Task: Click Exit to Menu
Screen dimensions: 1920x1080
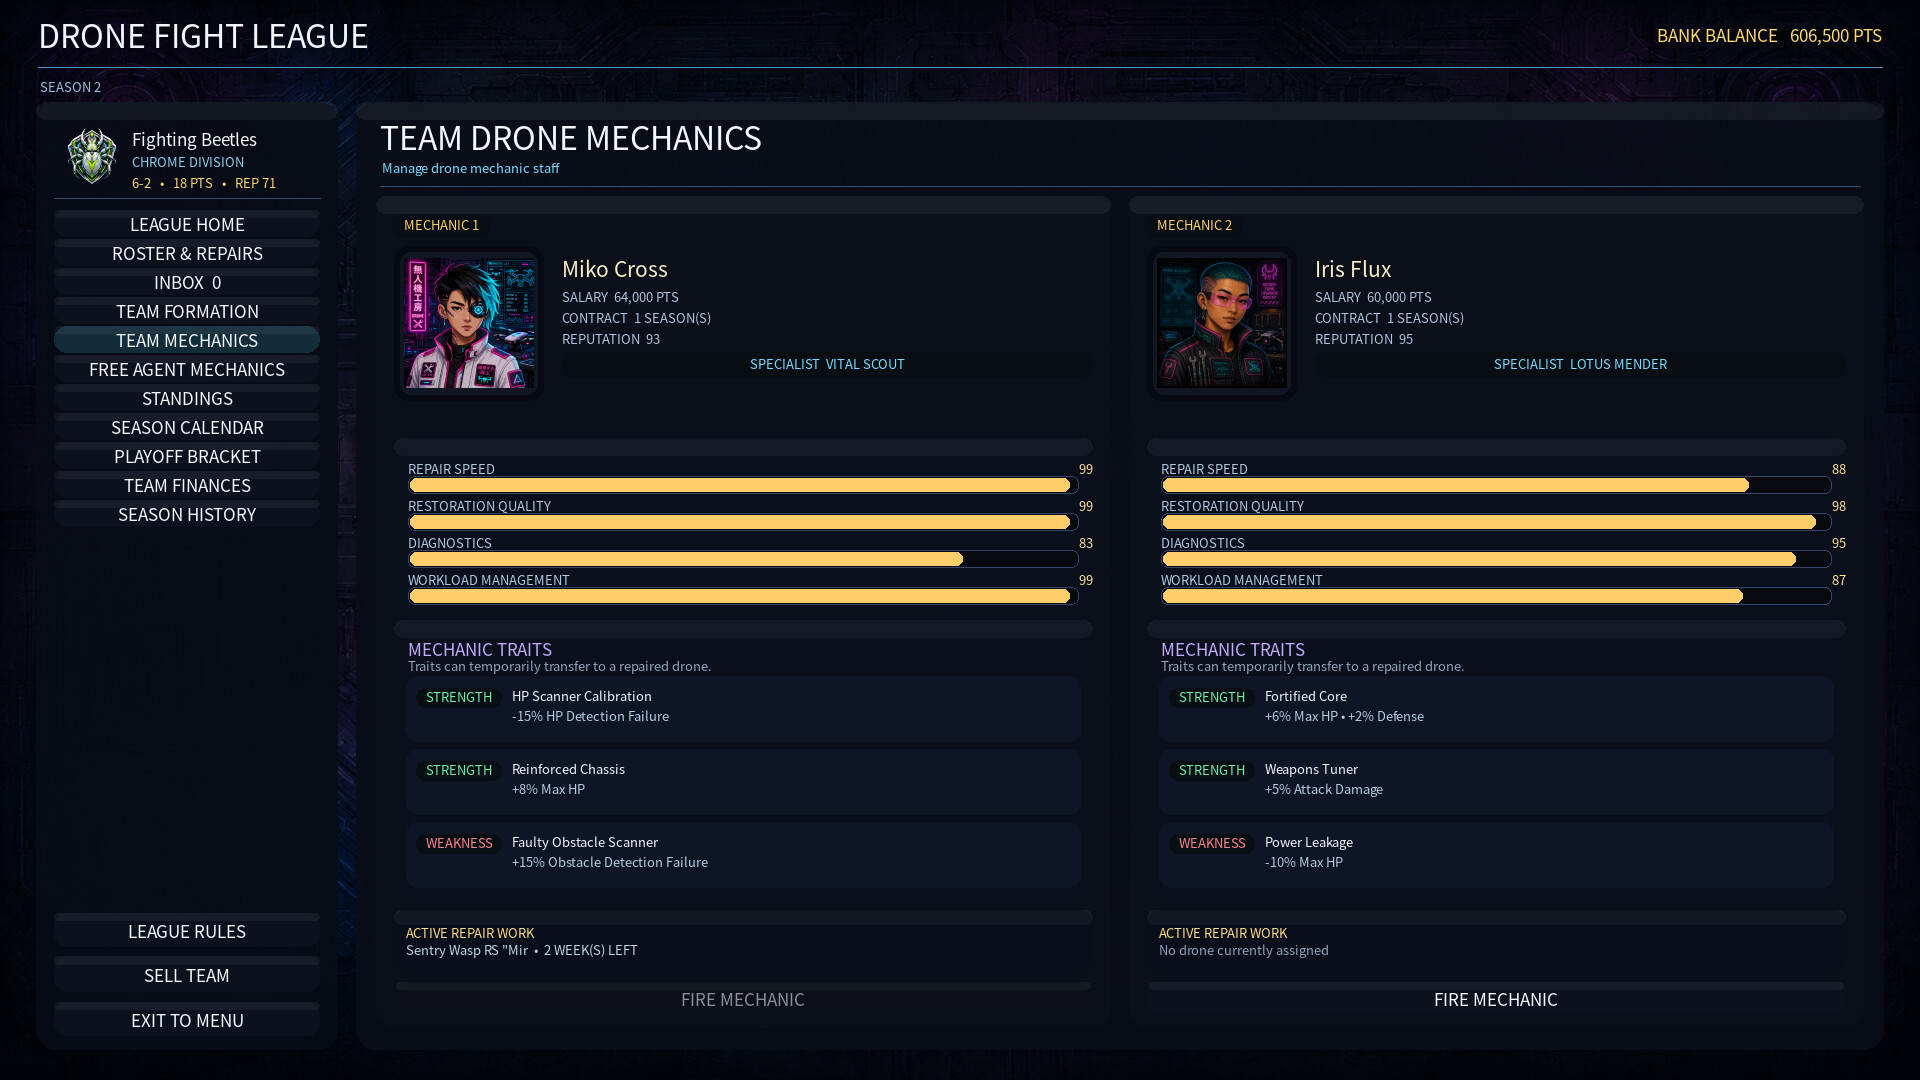Action: [187, 1019]
